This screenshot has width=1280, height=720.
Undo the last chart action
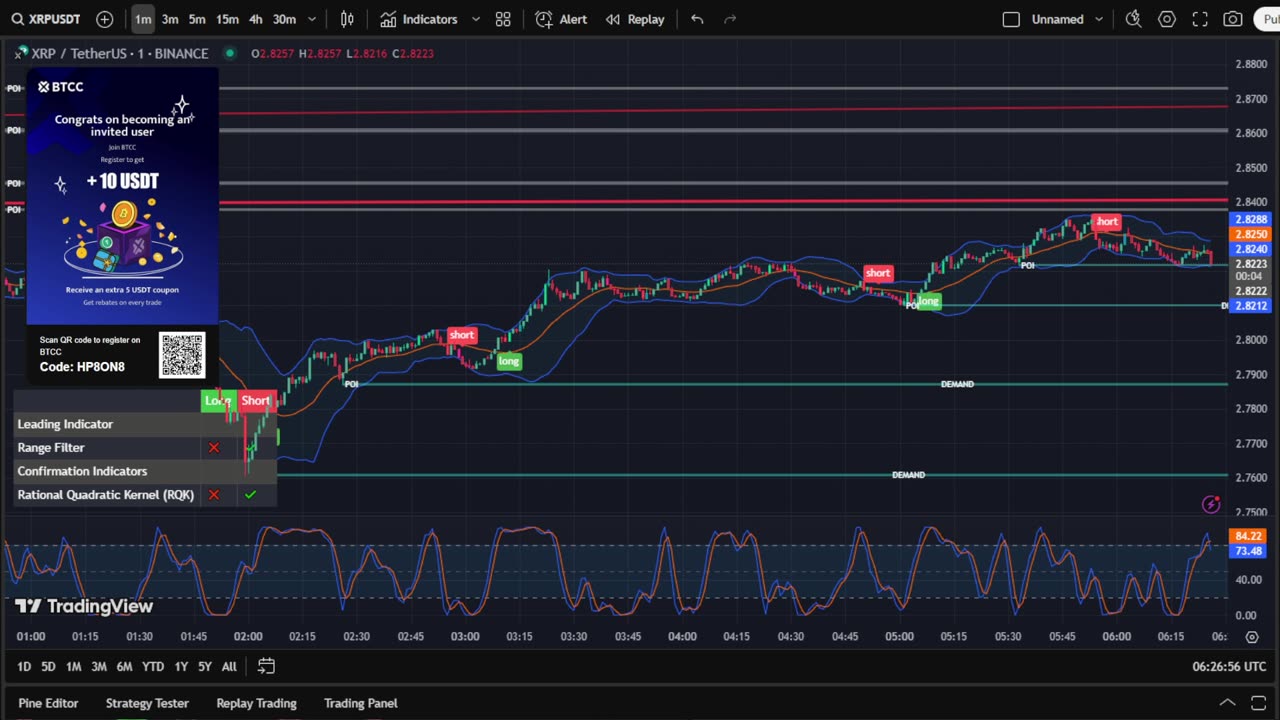[697, 19]
